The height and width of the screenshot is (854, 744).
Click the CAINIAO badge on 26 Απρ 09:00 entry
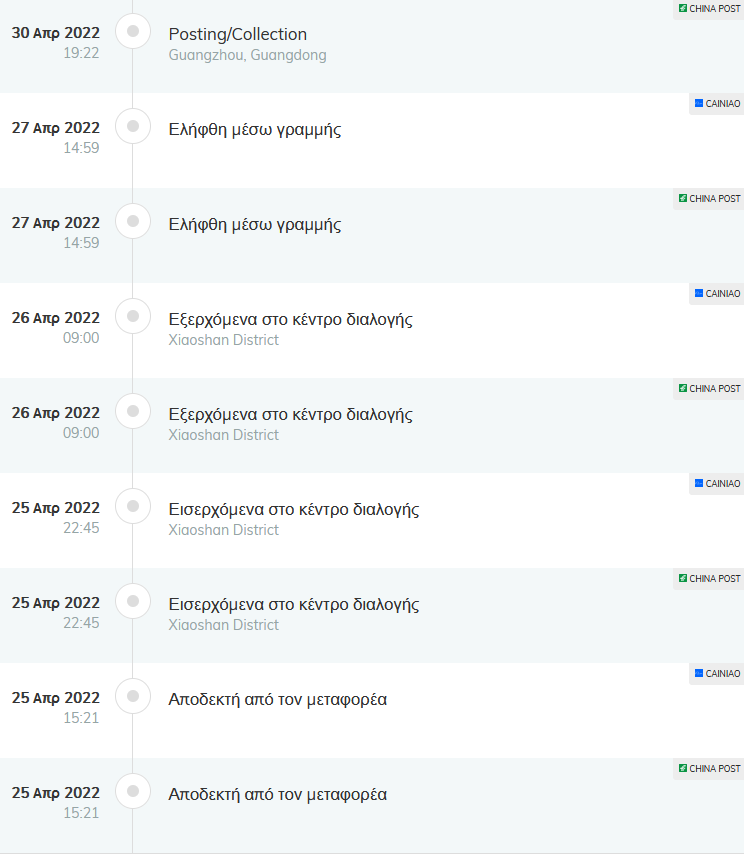click(x=717, y=294)
